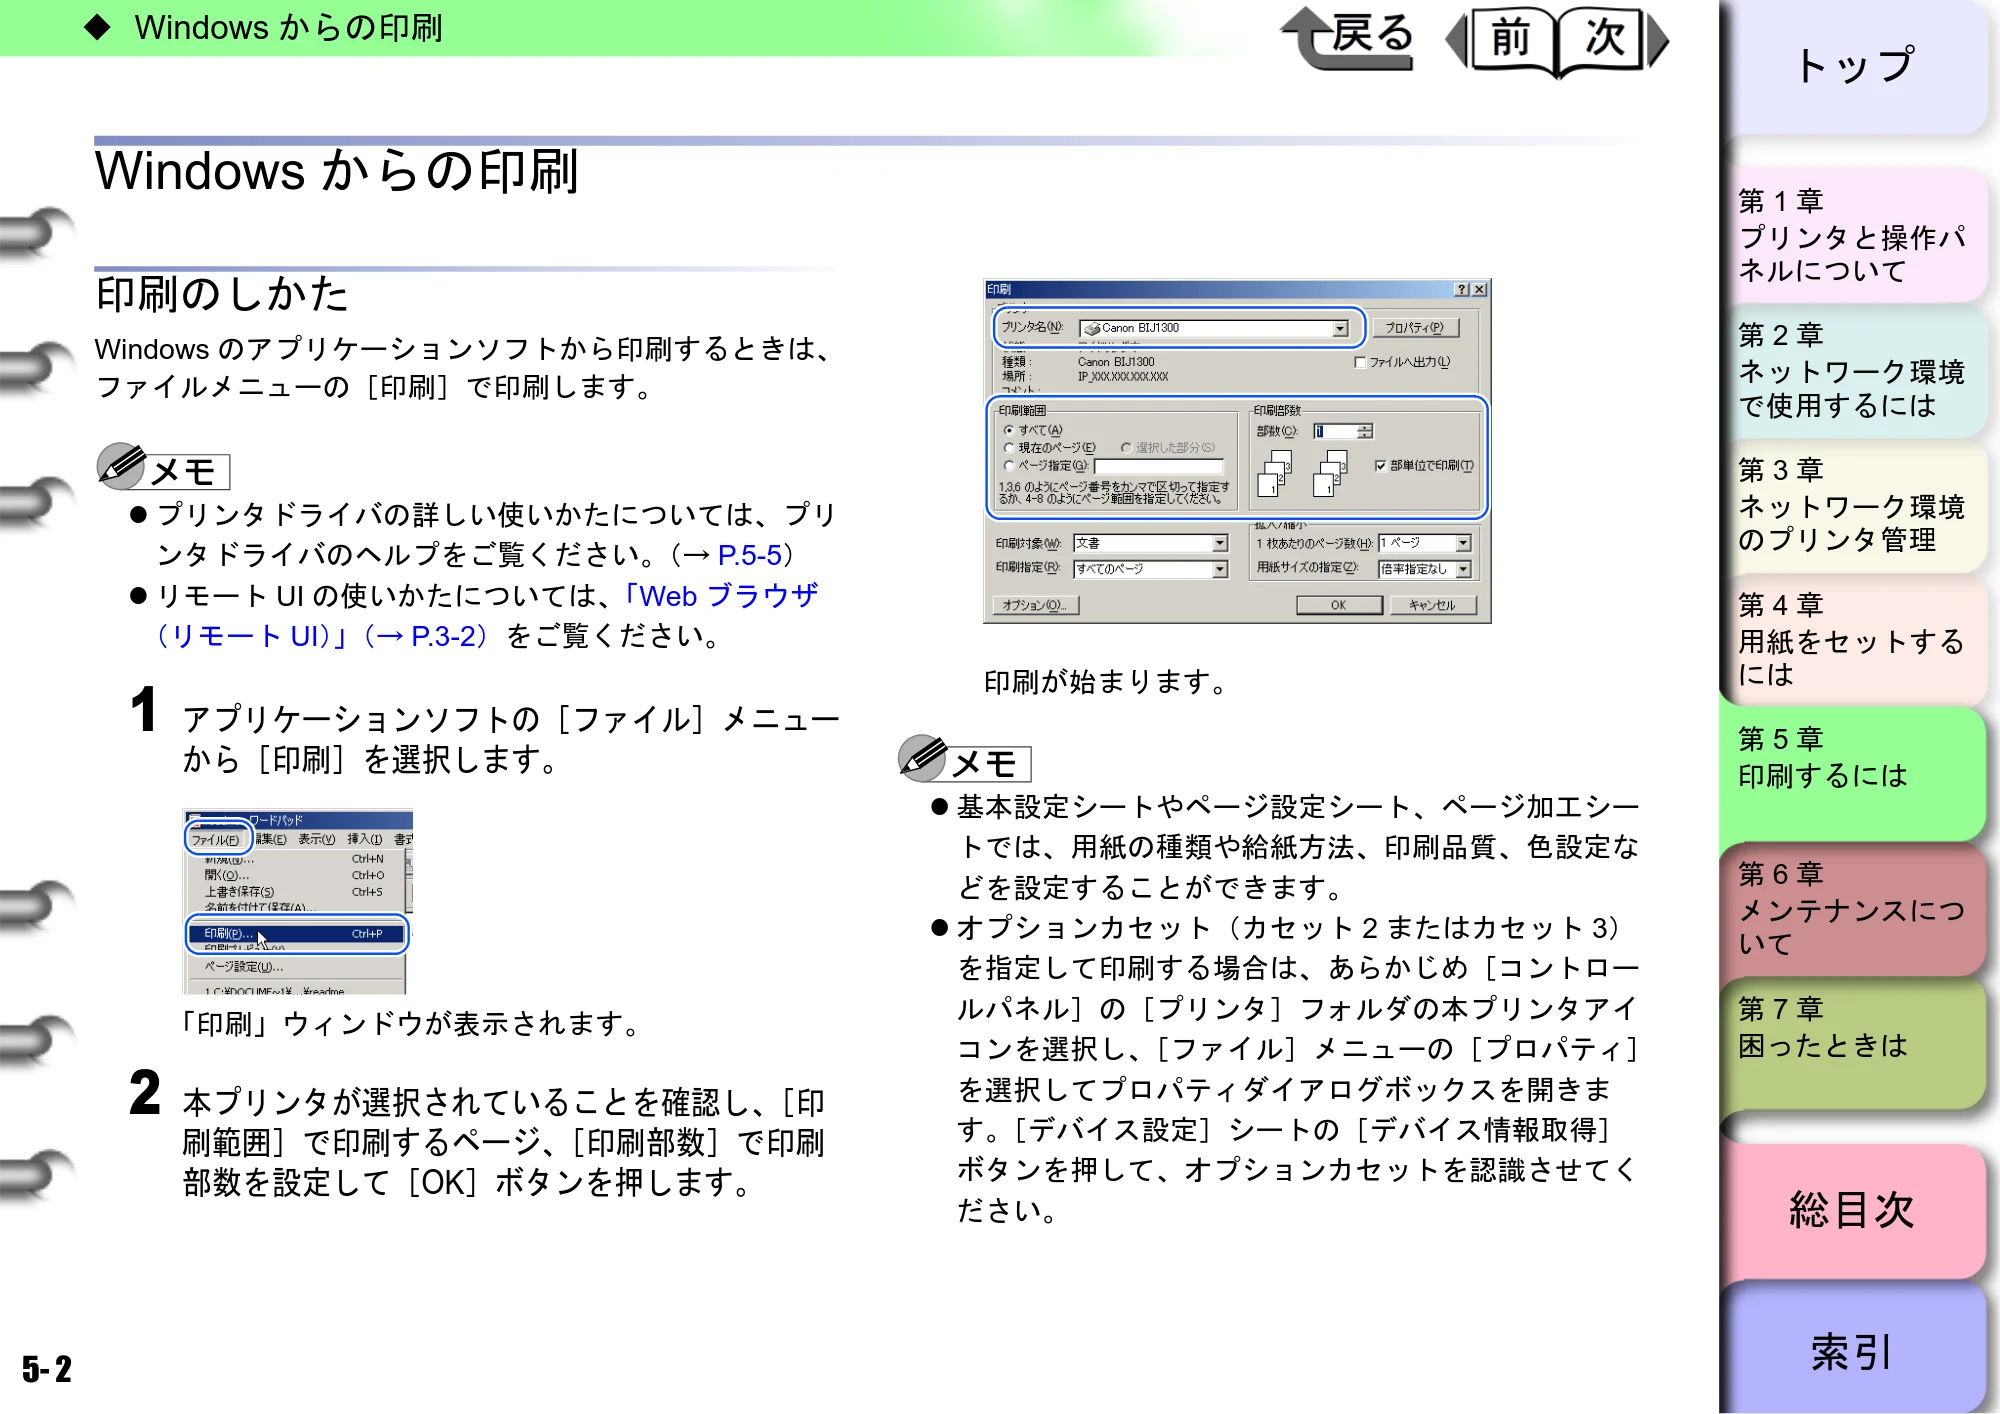Viewport: 2000px width, 1414px height.
Task: Open chapter 第2章 ネットワーク環境で使用するには
Action: point(1855,370)
